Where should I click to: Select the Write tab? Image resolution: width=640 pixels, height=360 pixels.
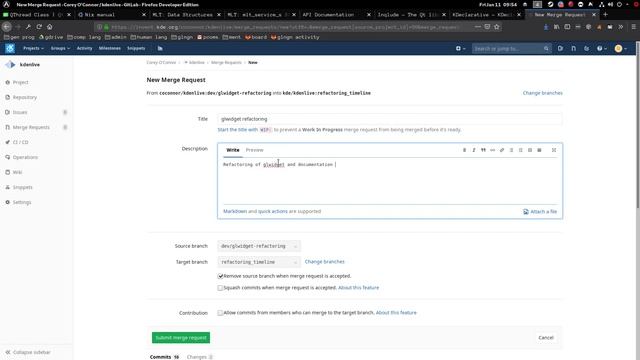tap(233, 150)
